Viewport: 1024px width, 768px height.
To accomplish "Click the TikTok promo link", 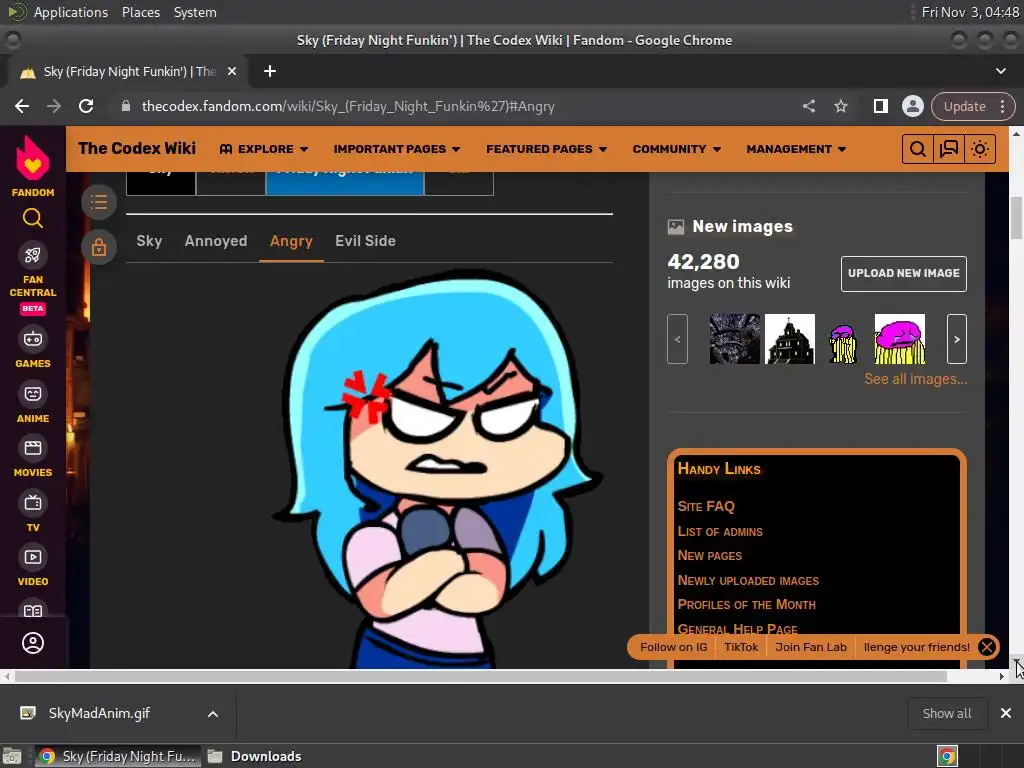I will pos(741,647).
